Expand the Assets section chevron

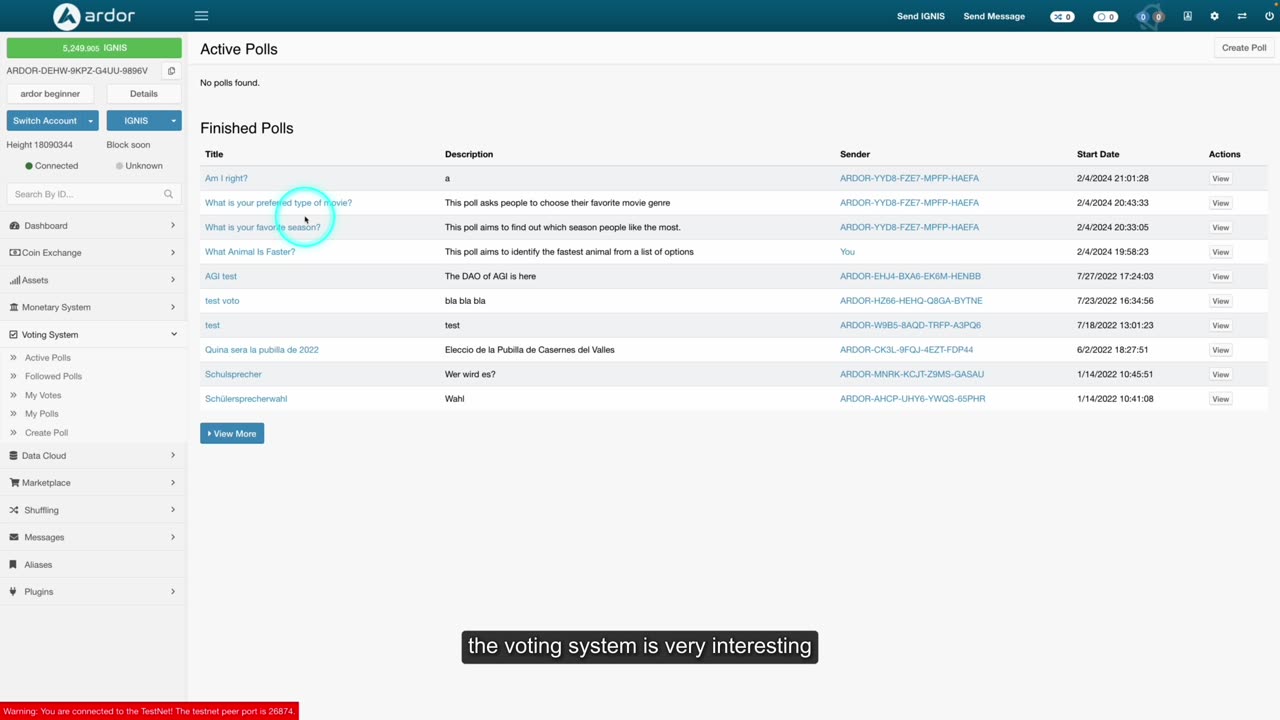173,280
